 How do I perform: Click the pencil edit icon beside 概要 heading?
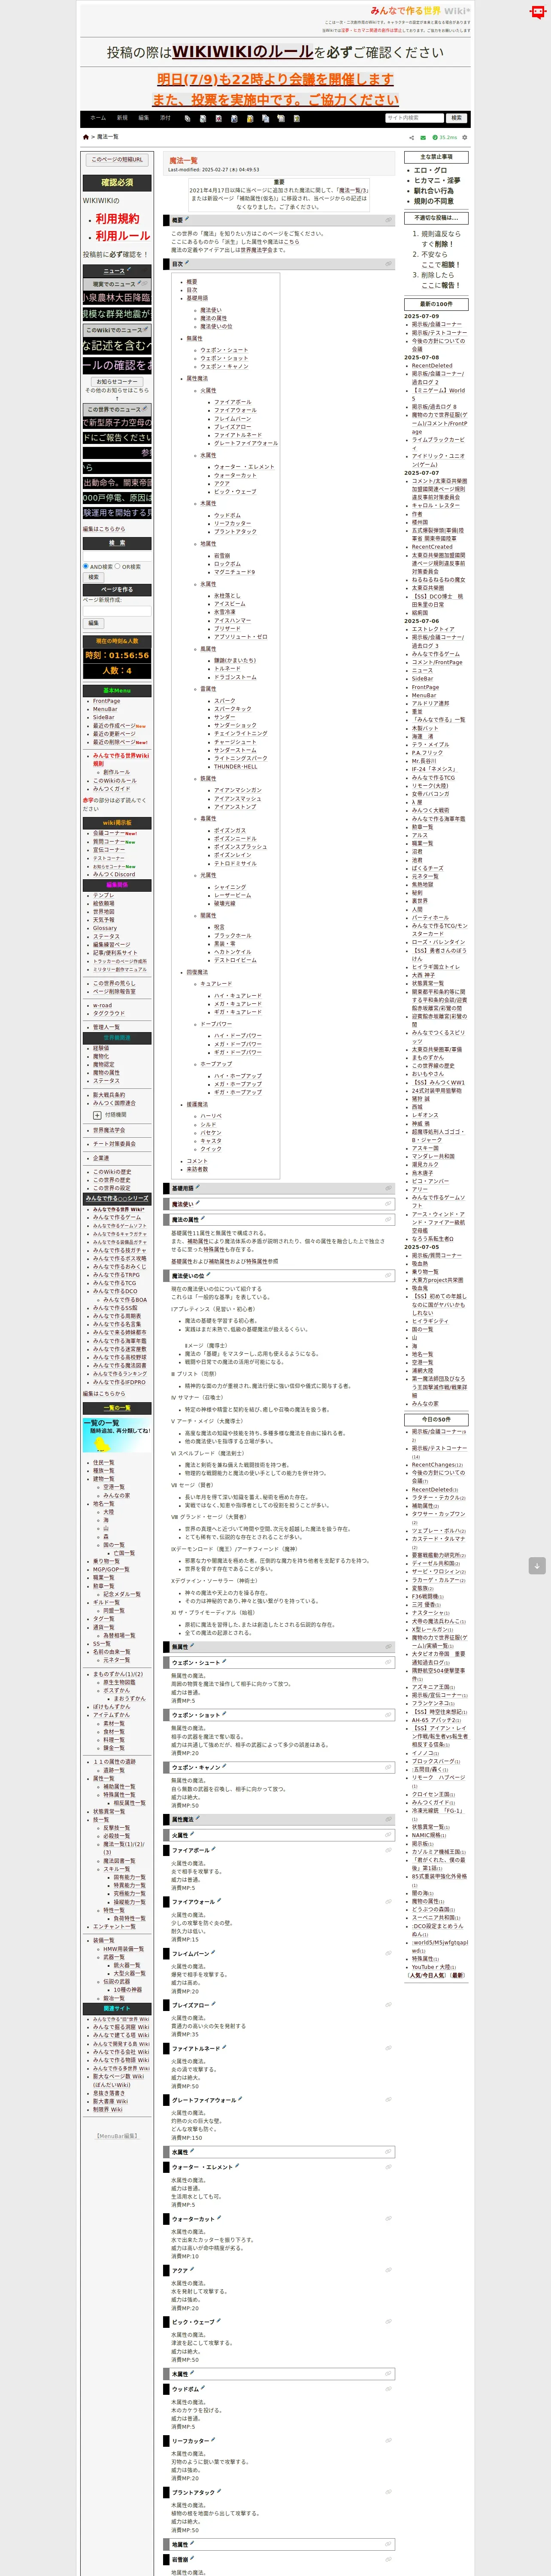tap(187, 219)
